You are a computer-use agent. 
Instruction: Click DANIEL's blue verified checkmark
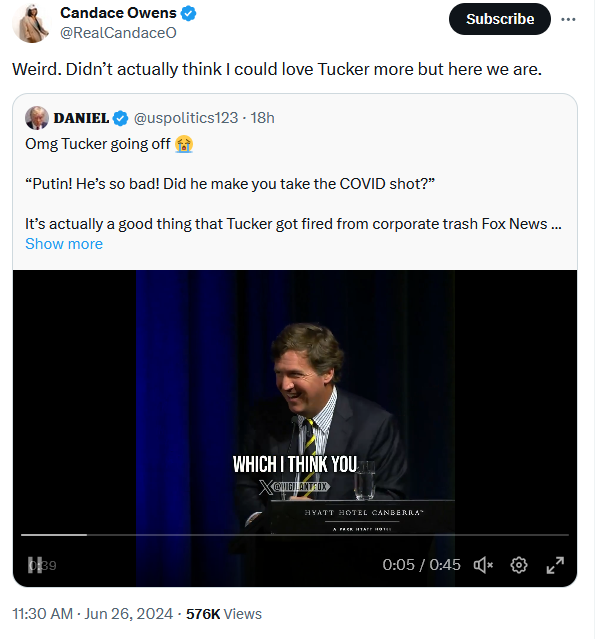pos(120,119)
